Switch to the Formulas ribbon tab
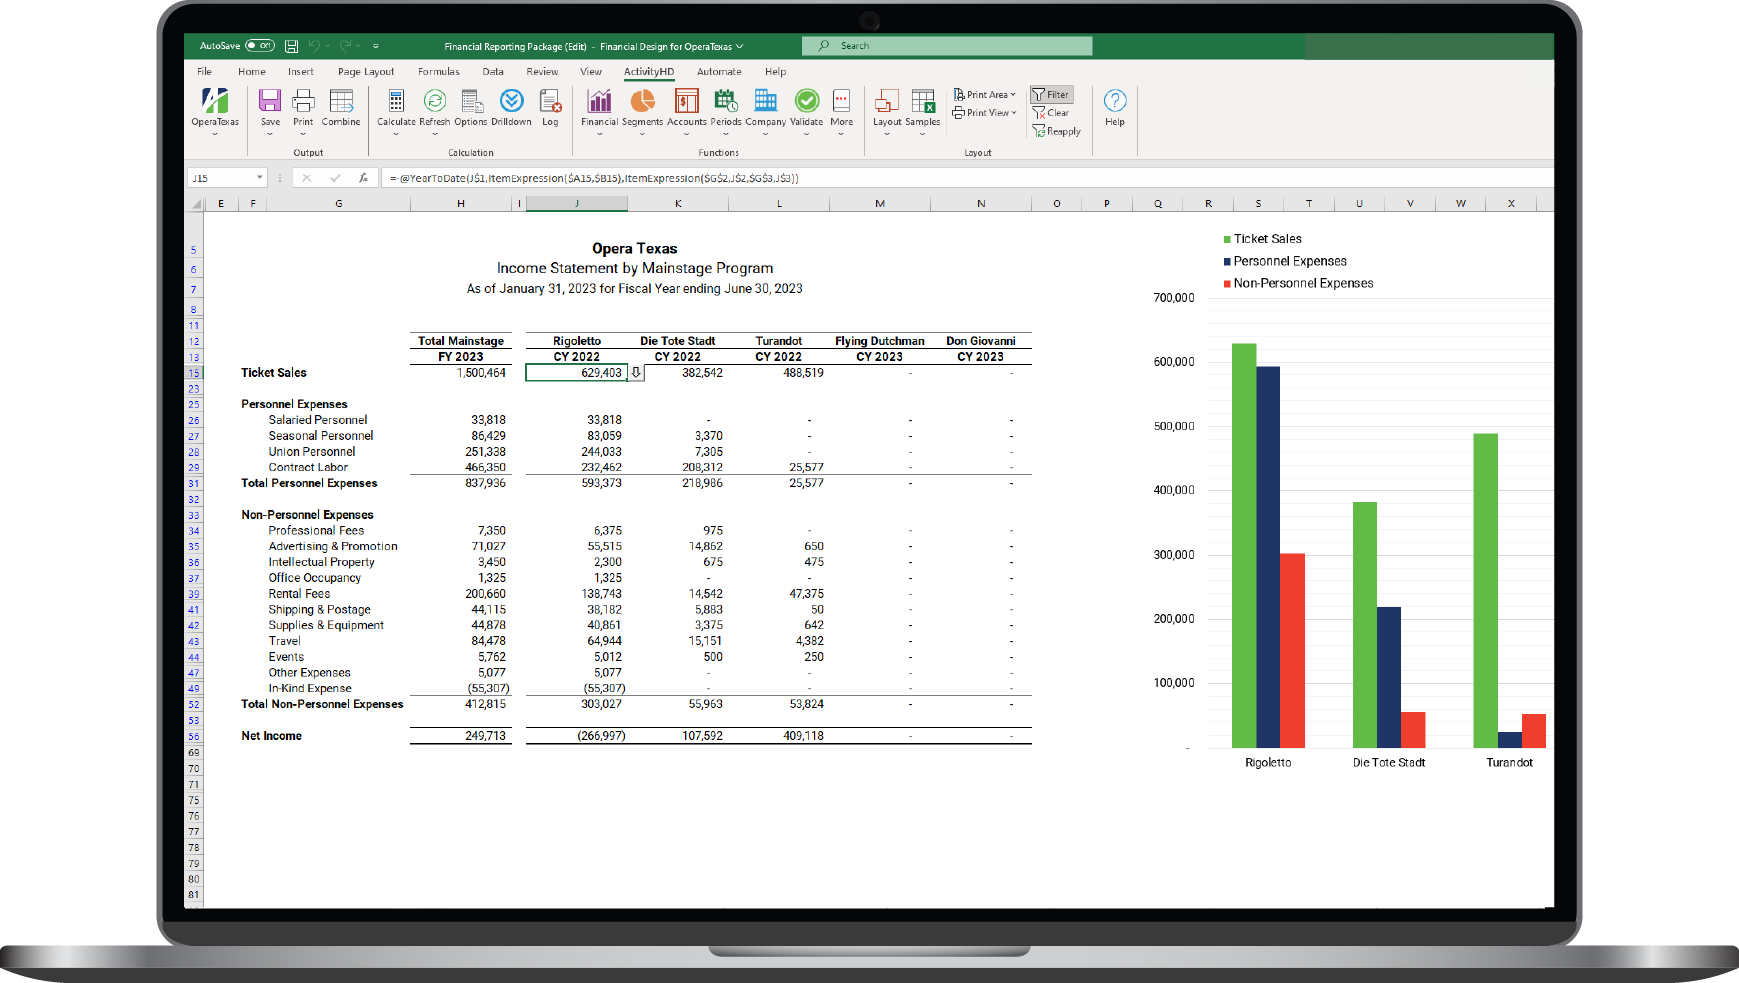 tap(438, 72)
